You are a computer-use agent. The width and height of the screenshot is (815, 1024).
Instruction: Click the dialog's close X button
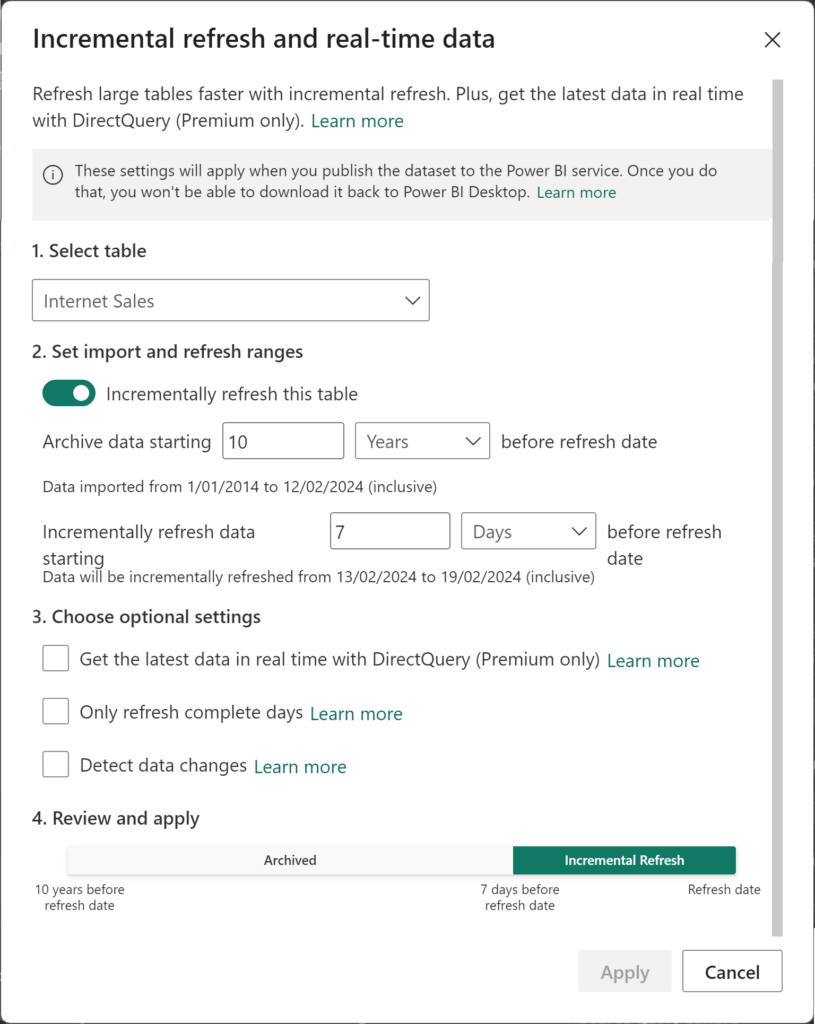coord(772,40)
